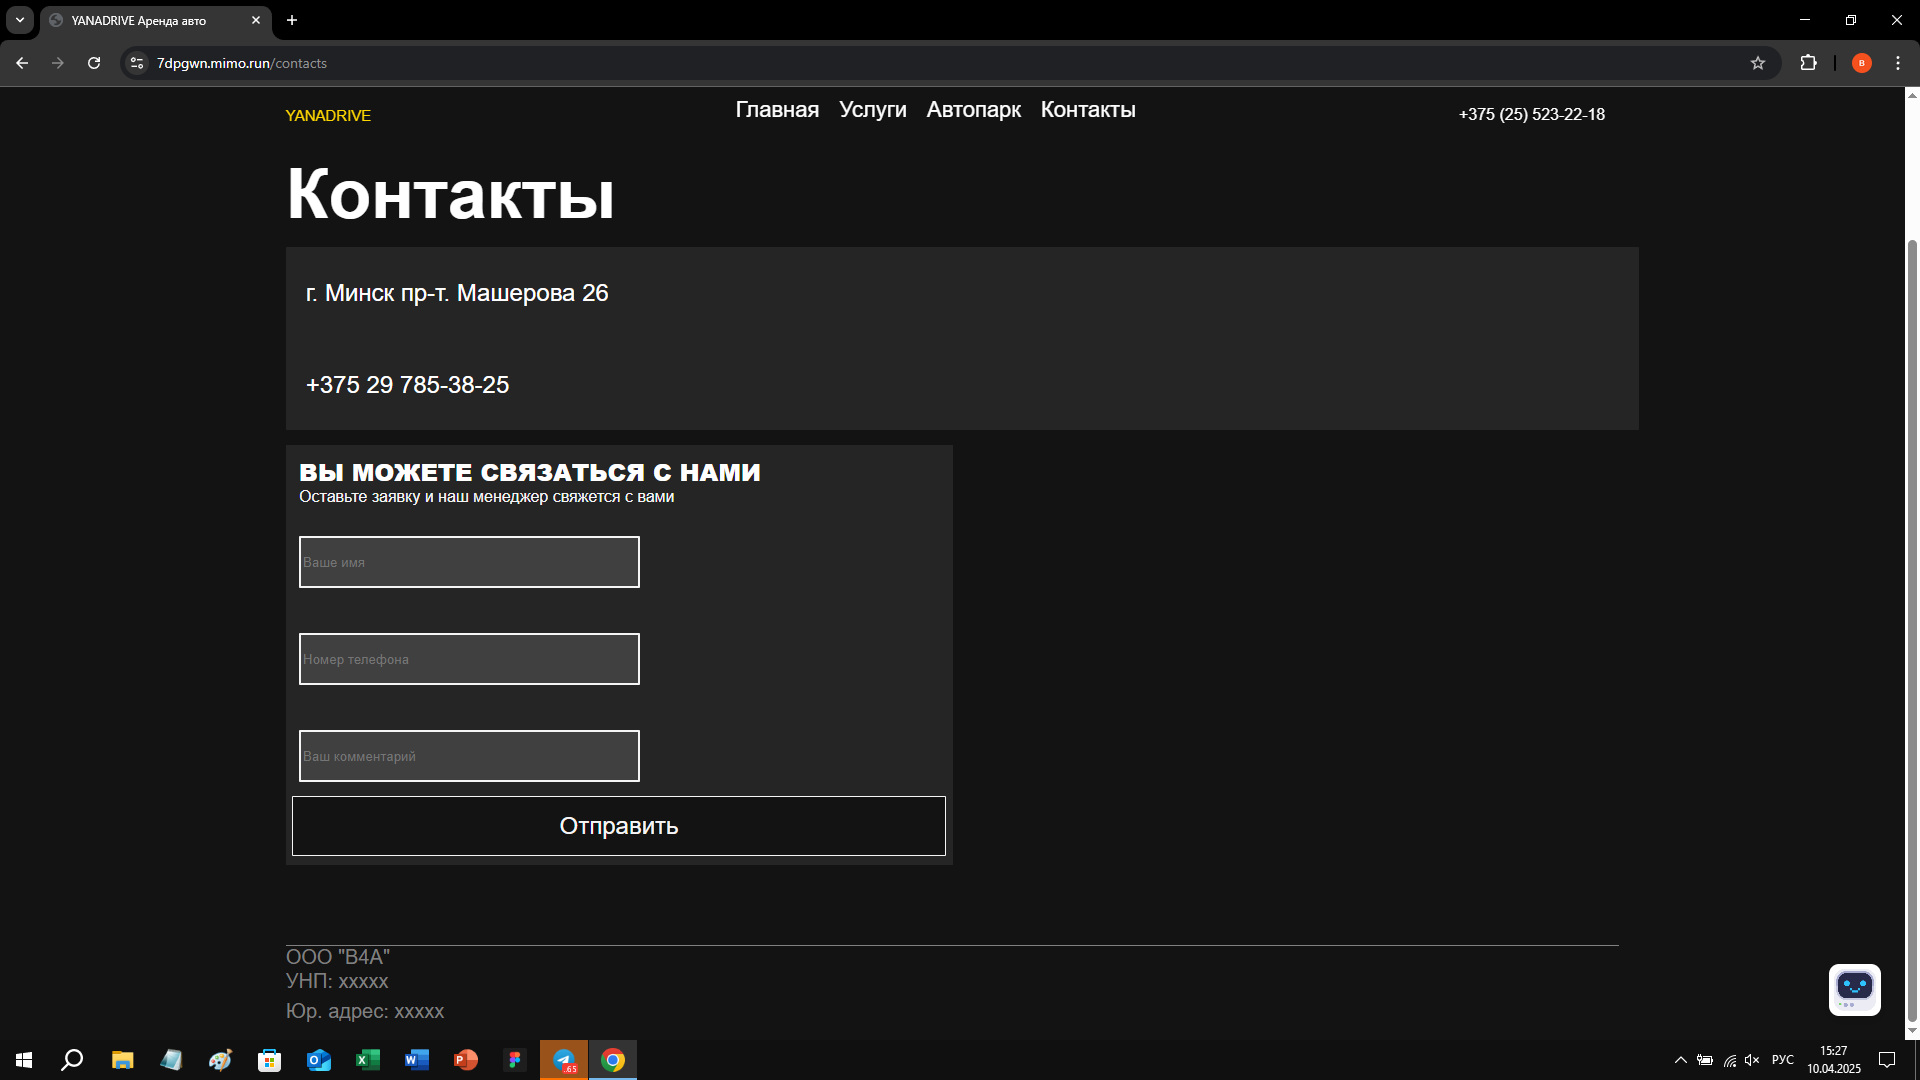Image resolution: width=1920 pixels, height=1080 pixels.
Task: Launch Figma from the taskbar
Action: [515, 1060]
